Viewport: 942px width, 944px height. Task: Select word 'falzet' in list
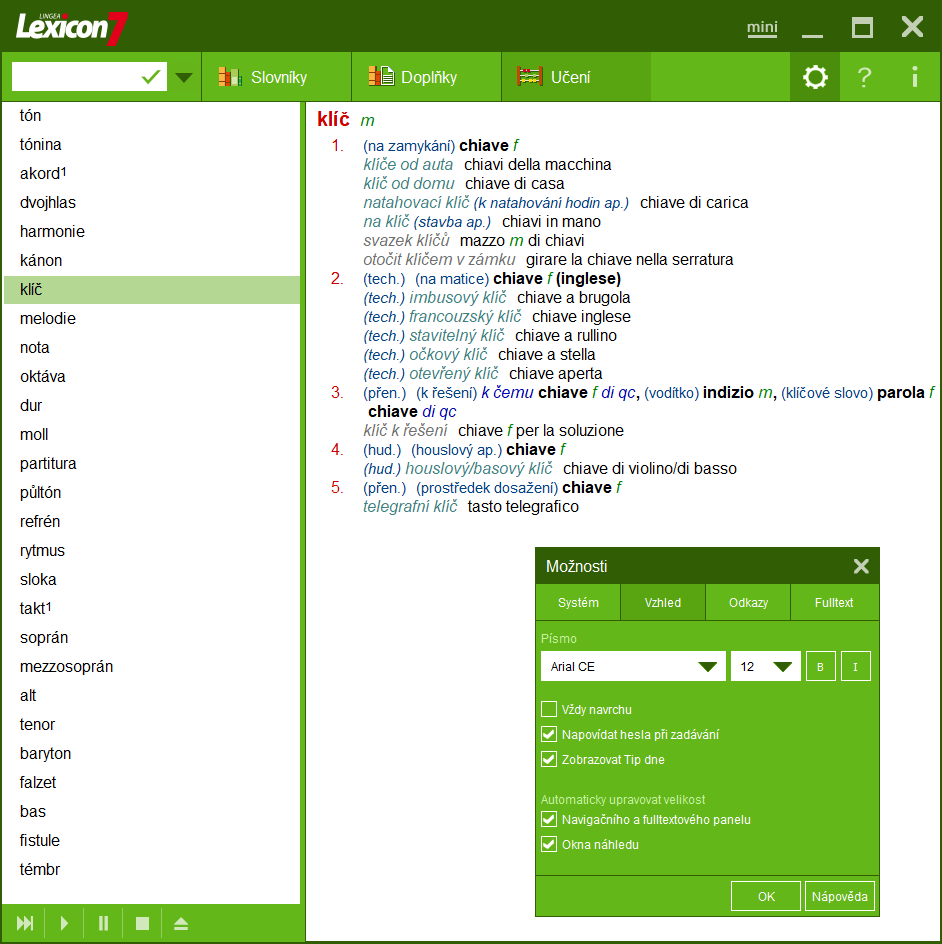pyautogui.click(x=152, y=782)
